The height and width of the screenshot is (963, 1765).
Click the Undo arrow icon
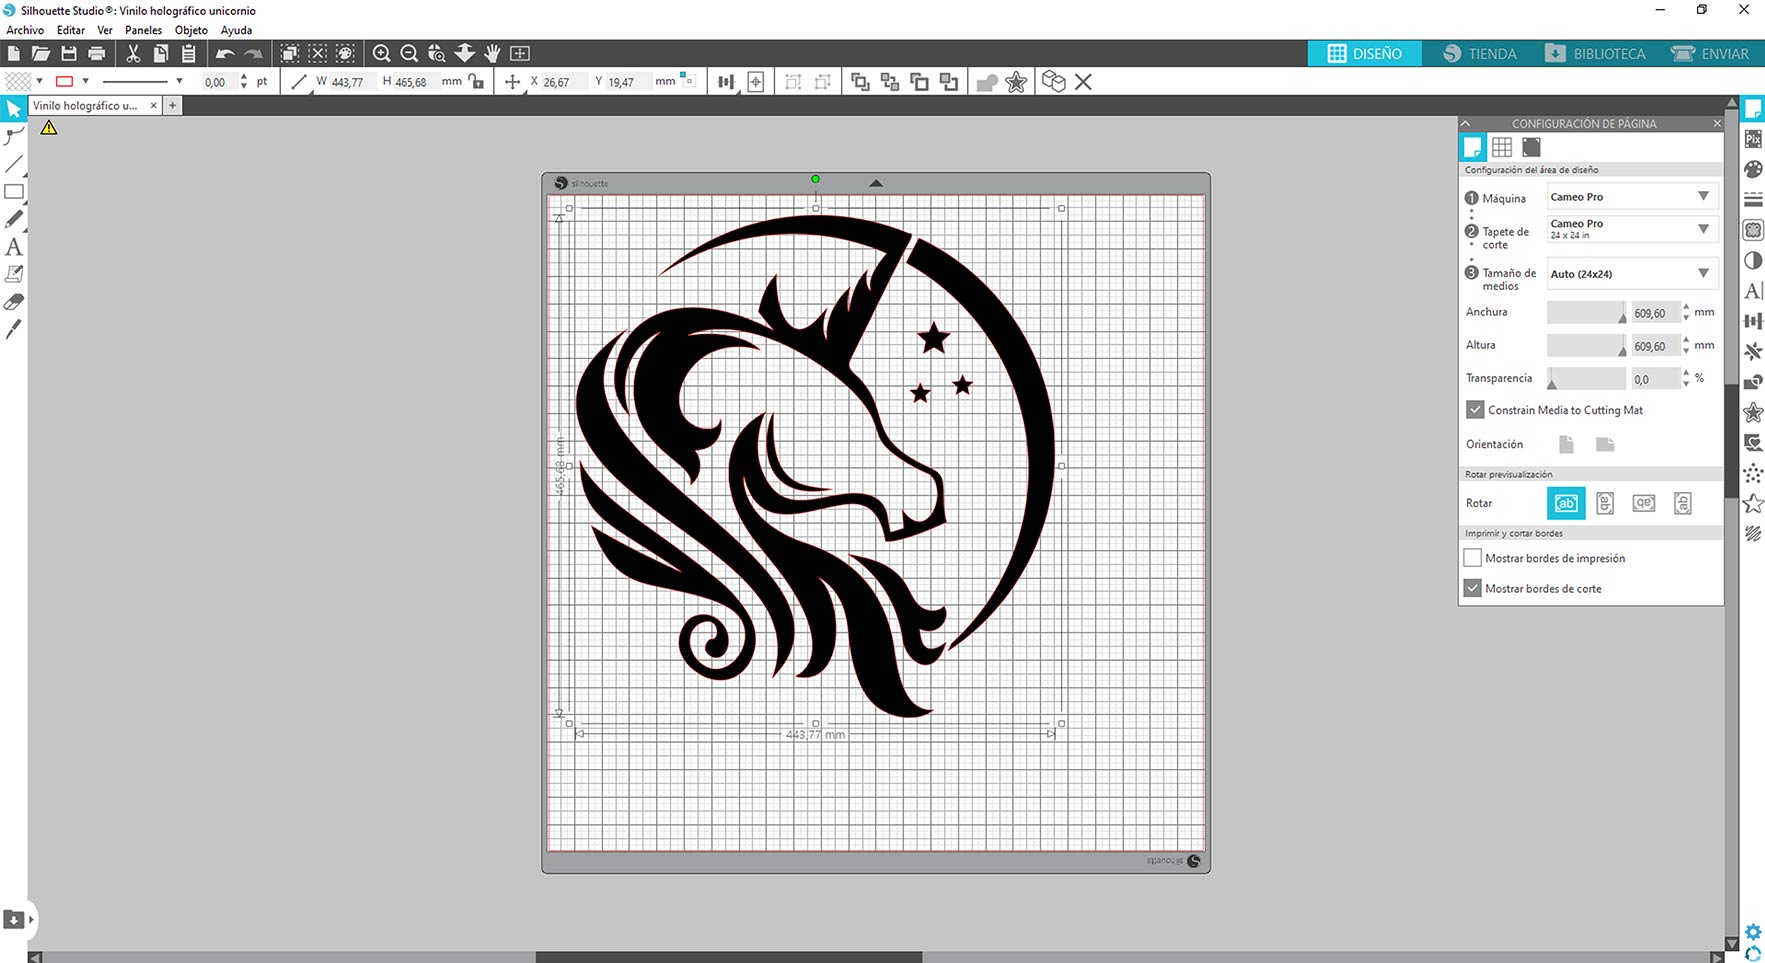[x=225, y=54]
